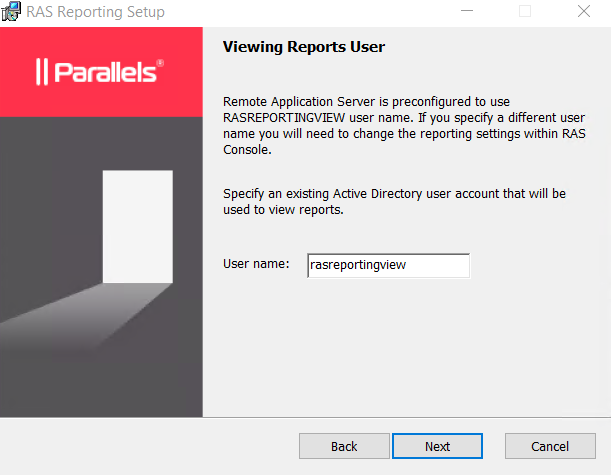
Task: Cancel the reporting setup wizard
Action: click(x=550, y=446)
